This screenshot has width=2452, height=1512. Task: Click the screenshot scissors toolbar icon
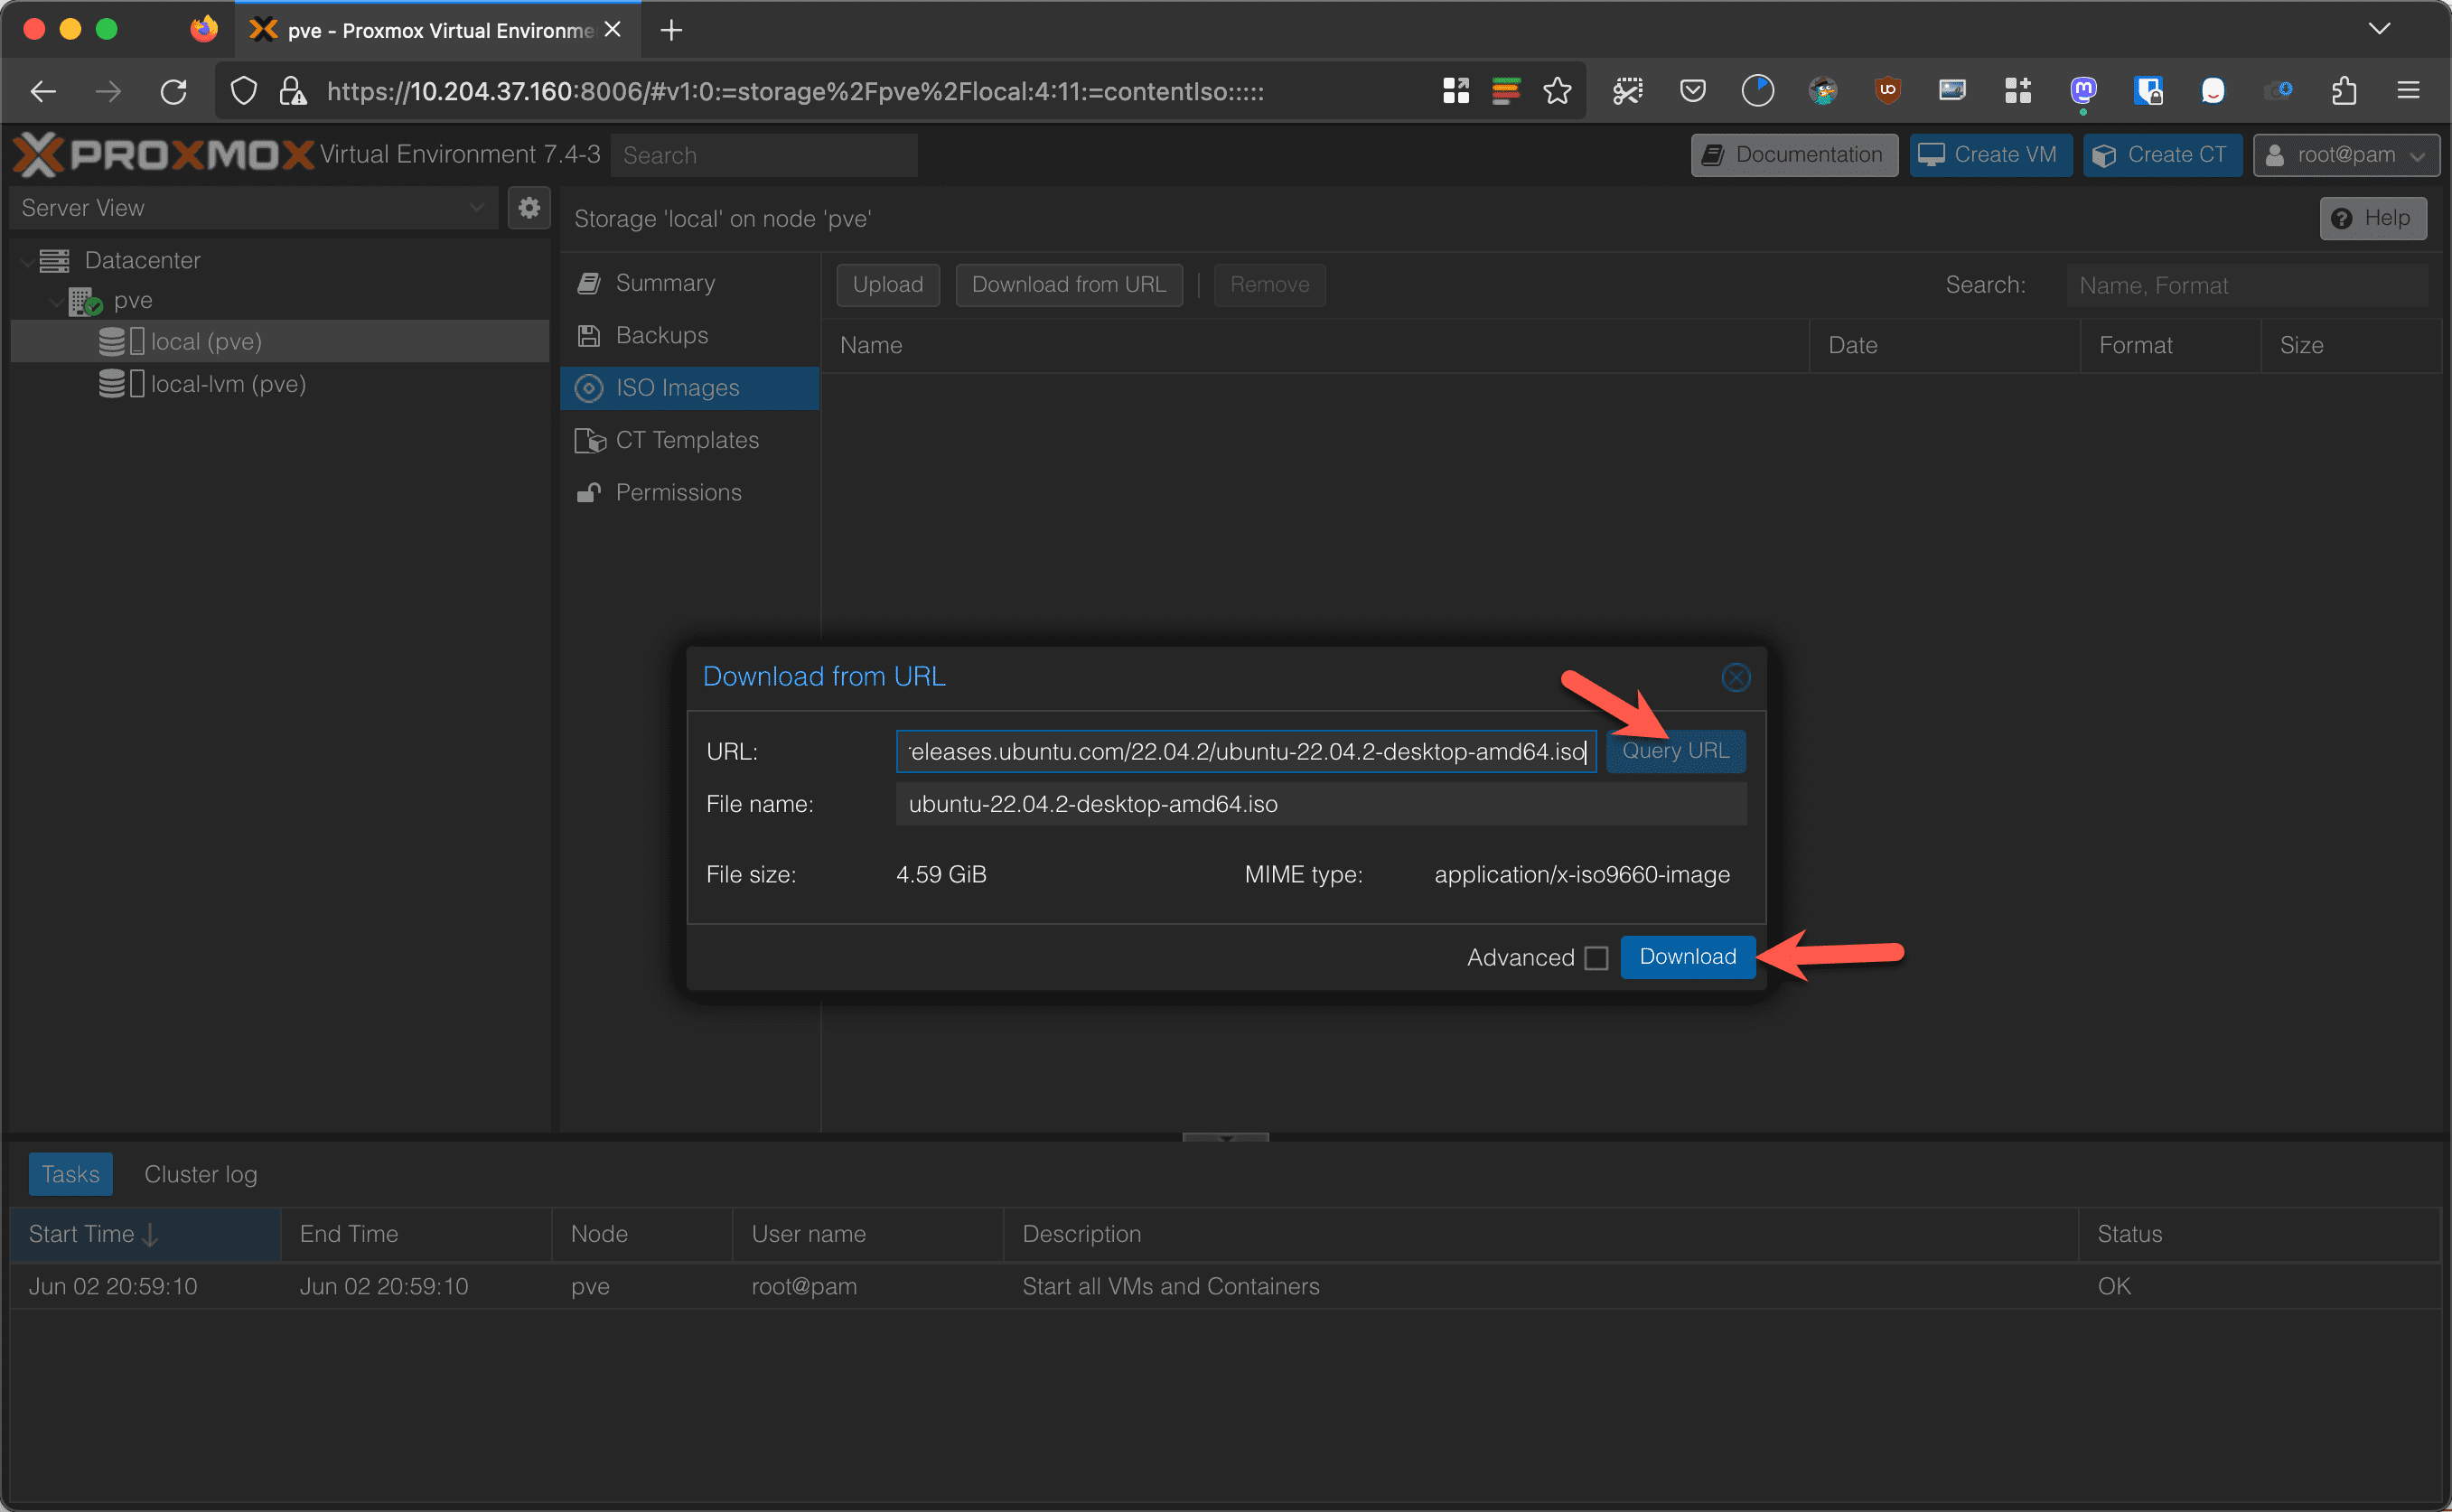tap(1627, 91)
